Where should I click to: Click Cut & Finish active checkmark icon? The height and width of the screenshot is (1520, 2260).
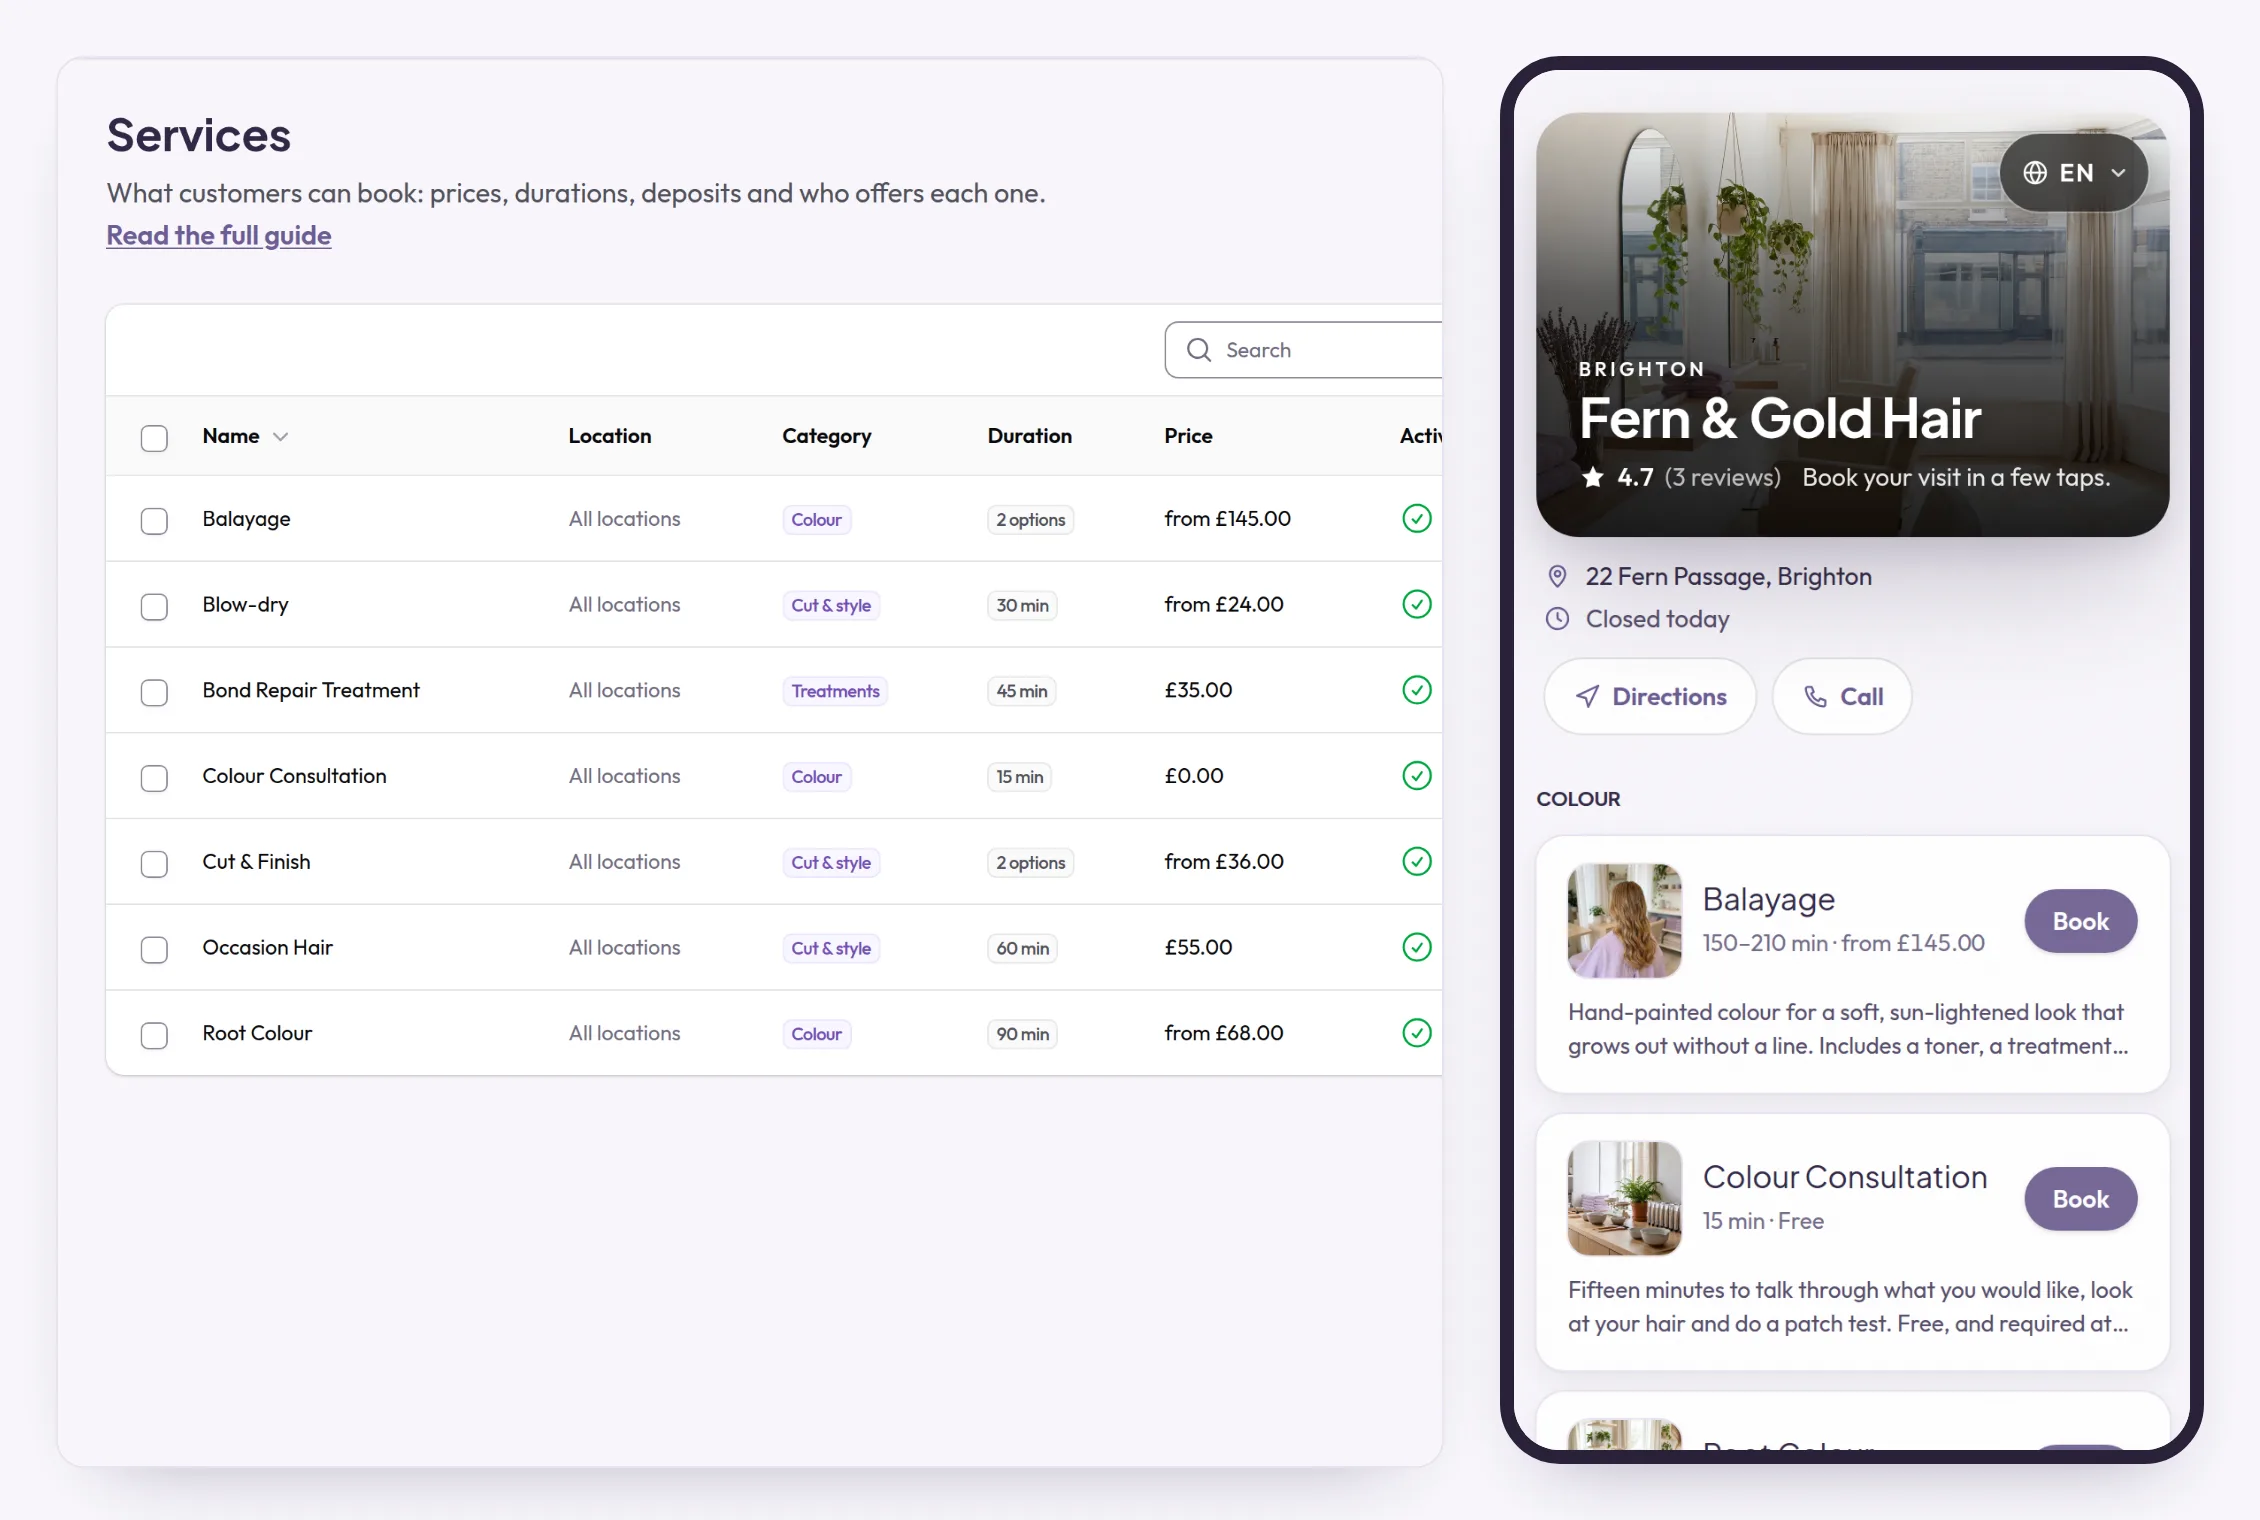[1416, 861]
